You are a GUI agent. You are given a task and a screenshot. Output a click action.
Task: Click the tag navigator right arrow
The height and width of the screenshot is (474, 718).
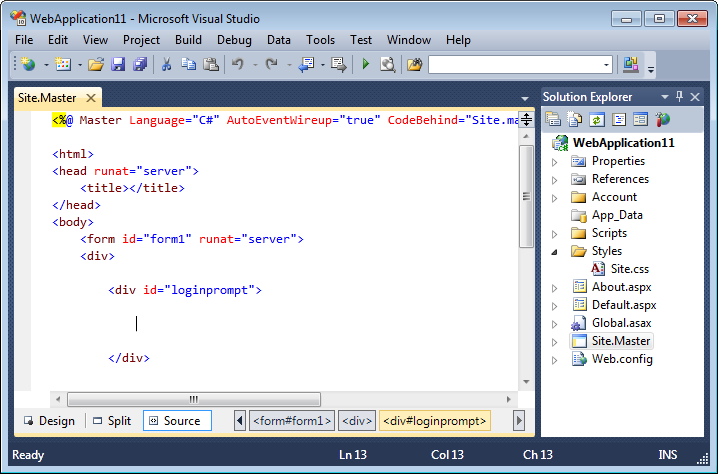(519, 421)
